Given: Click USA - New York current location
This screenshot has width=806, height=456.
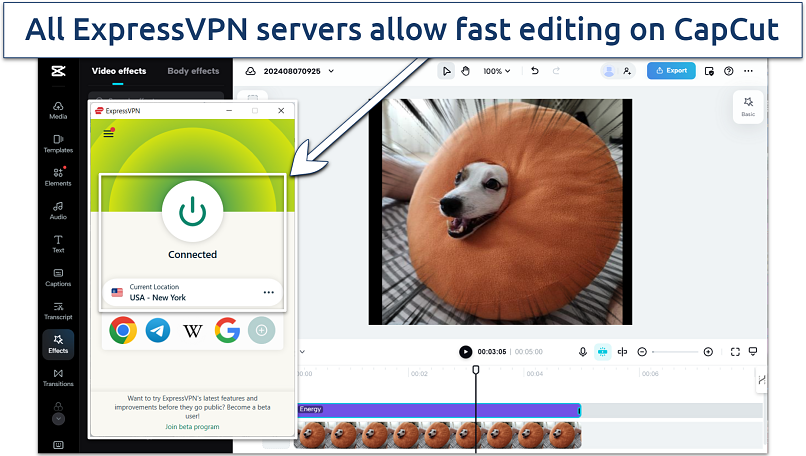Looking at the screenshot, I should tap(192, 293).
